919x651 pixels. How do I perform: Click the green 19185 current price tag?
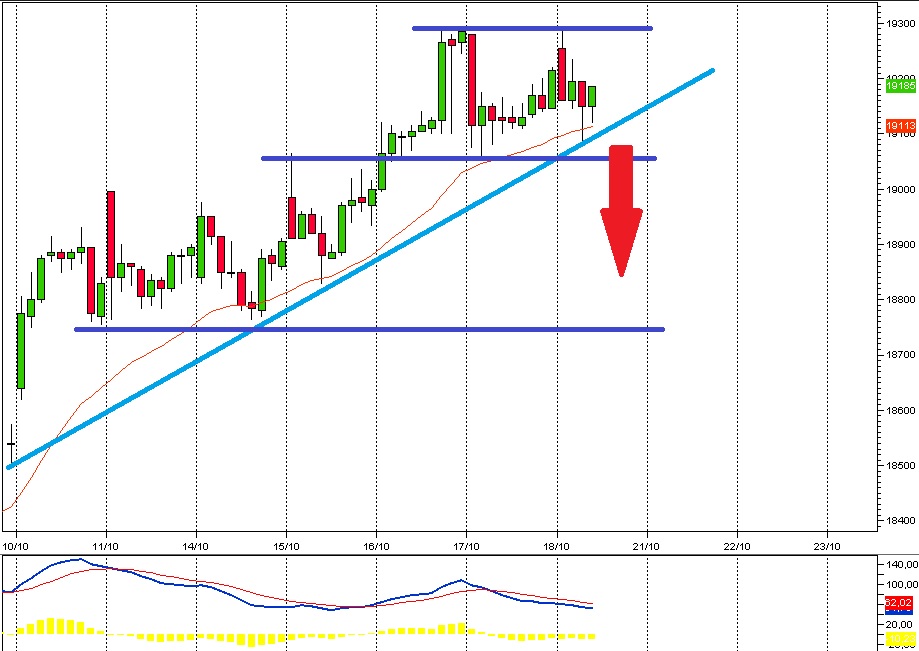tap(900, 86)
